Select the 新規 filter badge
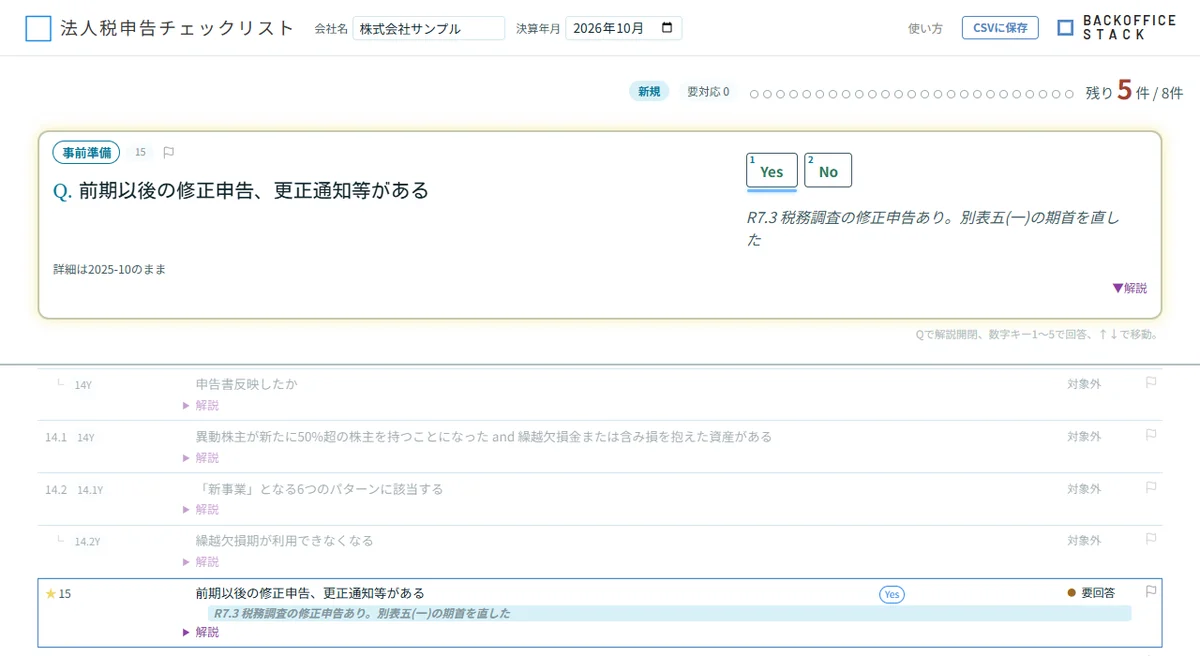 (x=650, y=92)
